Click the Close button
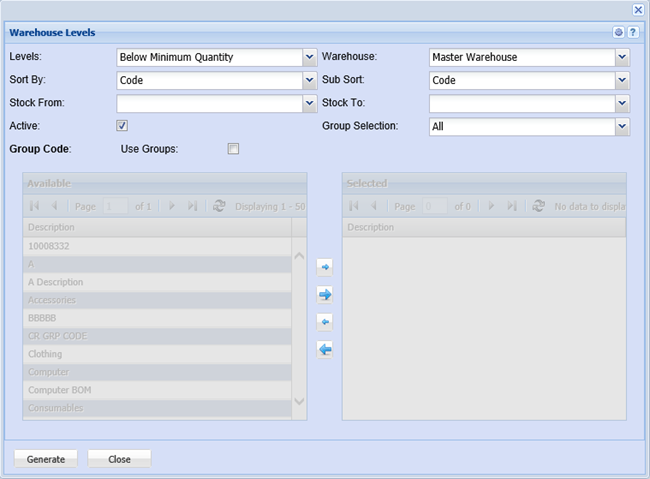The width and height of the screenshot is (650, 479). point(119,459)
